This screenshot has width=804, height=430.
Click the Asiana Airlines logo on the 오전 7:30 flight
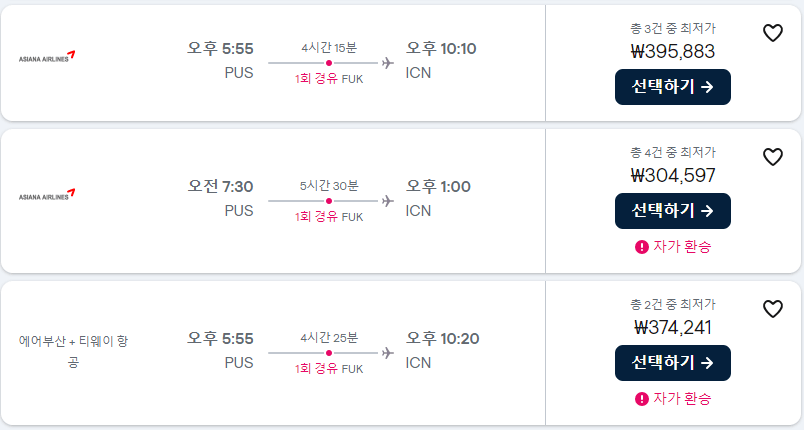pyautogui.click(x=47, y=195)
